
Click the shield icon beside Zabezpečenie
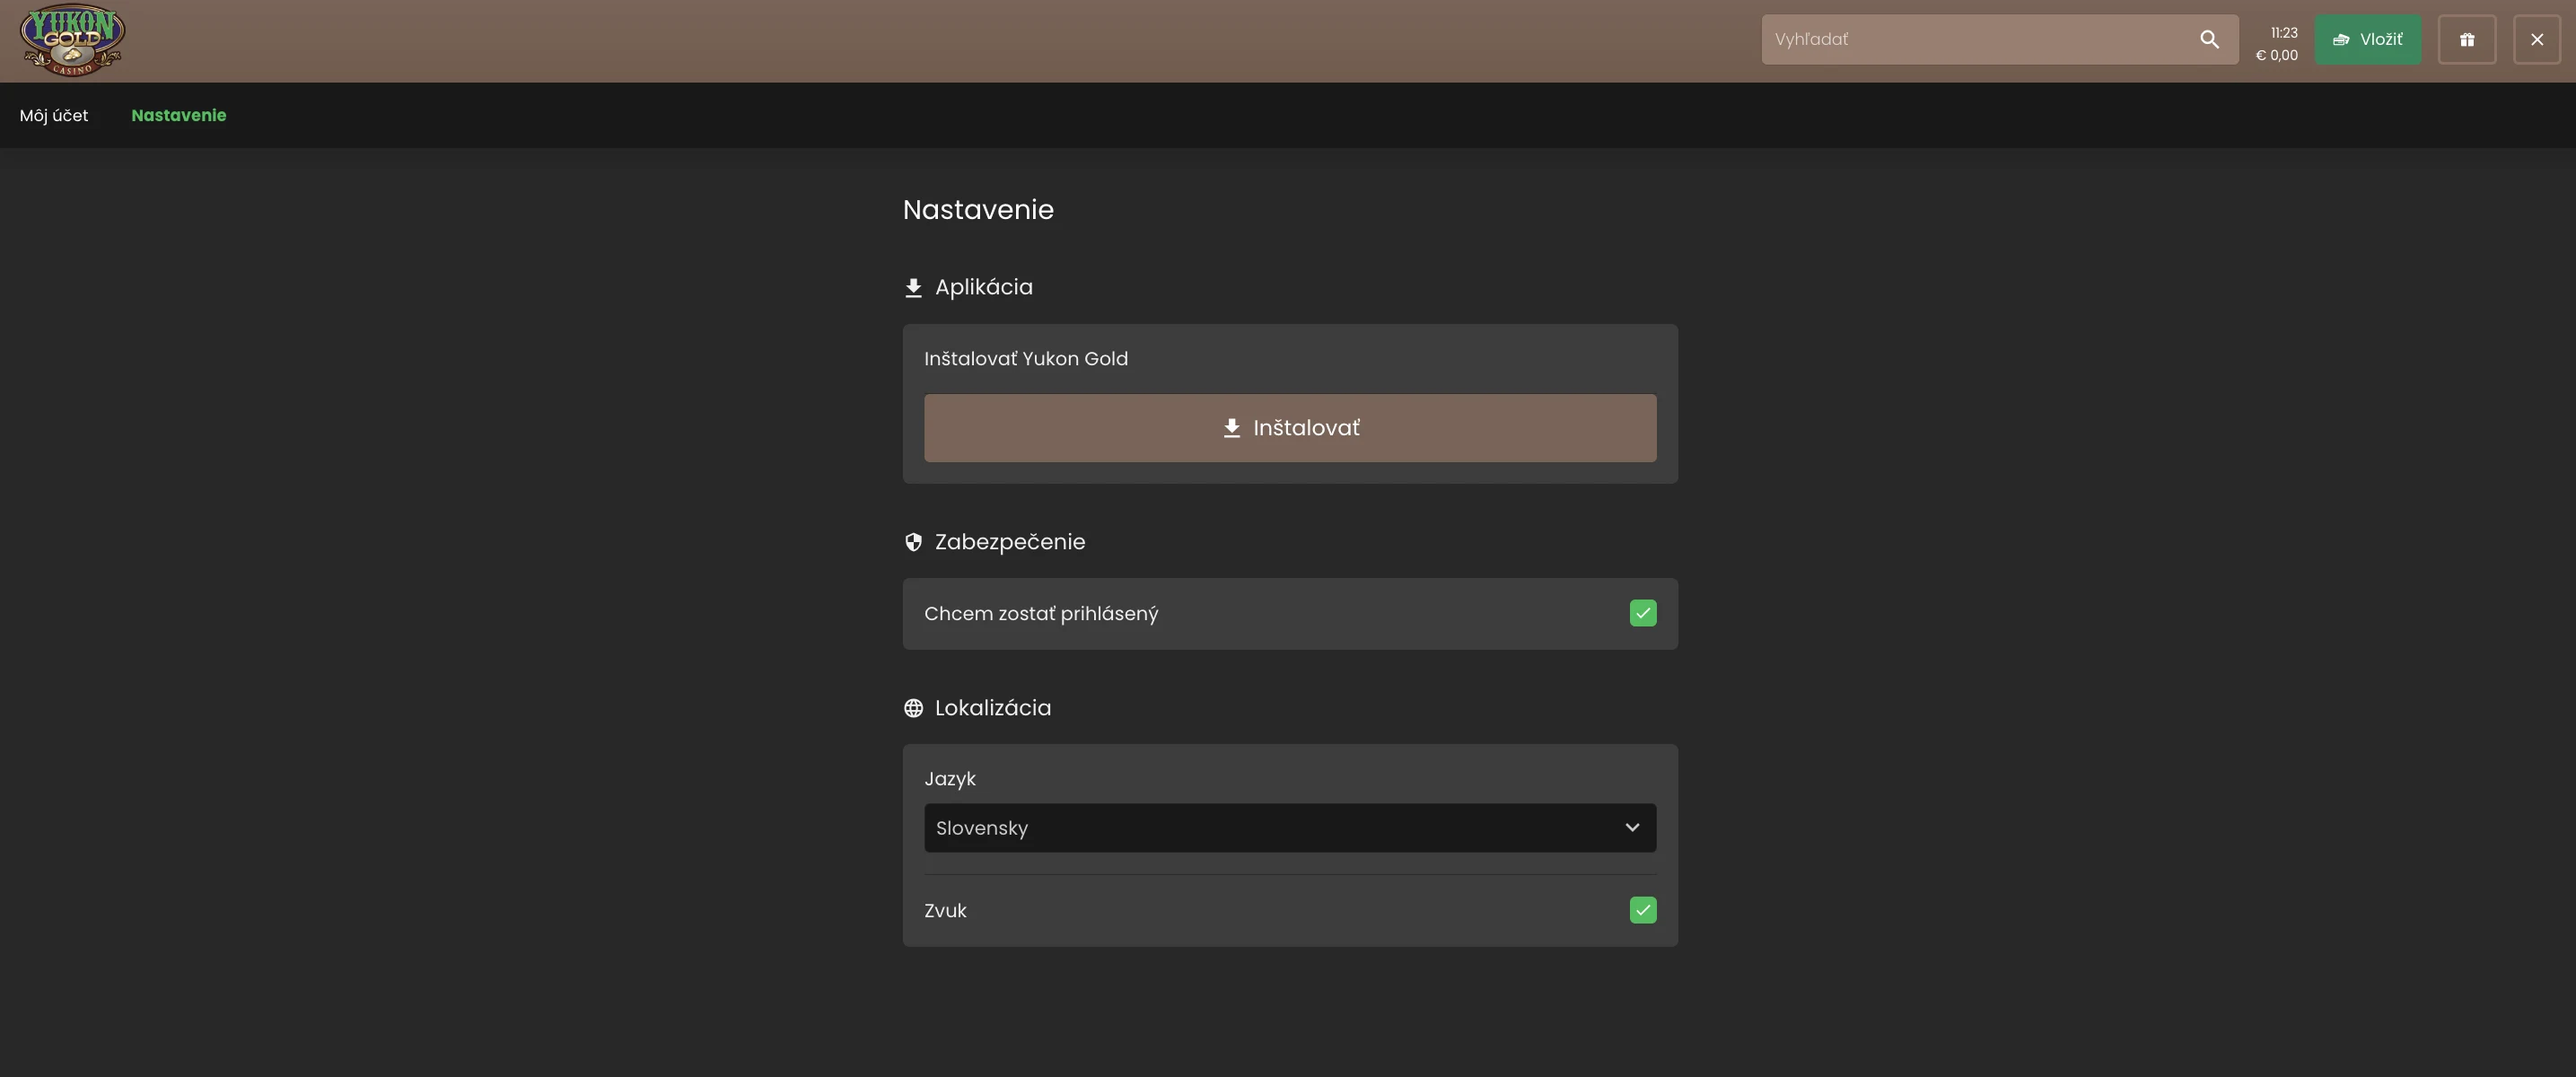913,542
